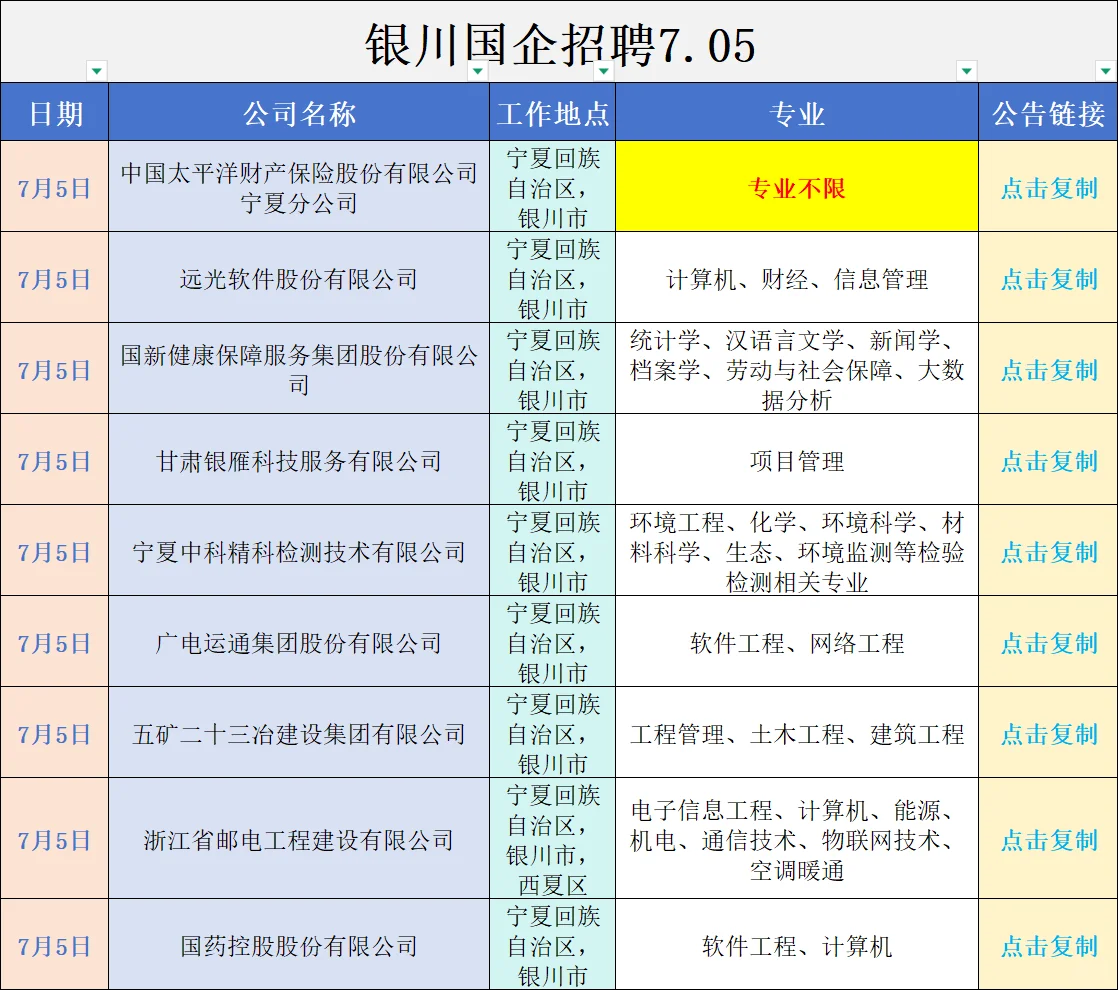This screenshot has width=1118, height=990.
Task: Select the location cell containing 西夏区
Action: (553, 839)
